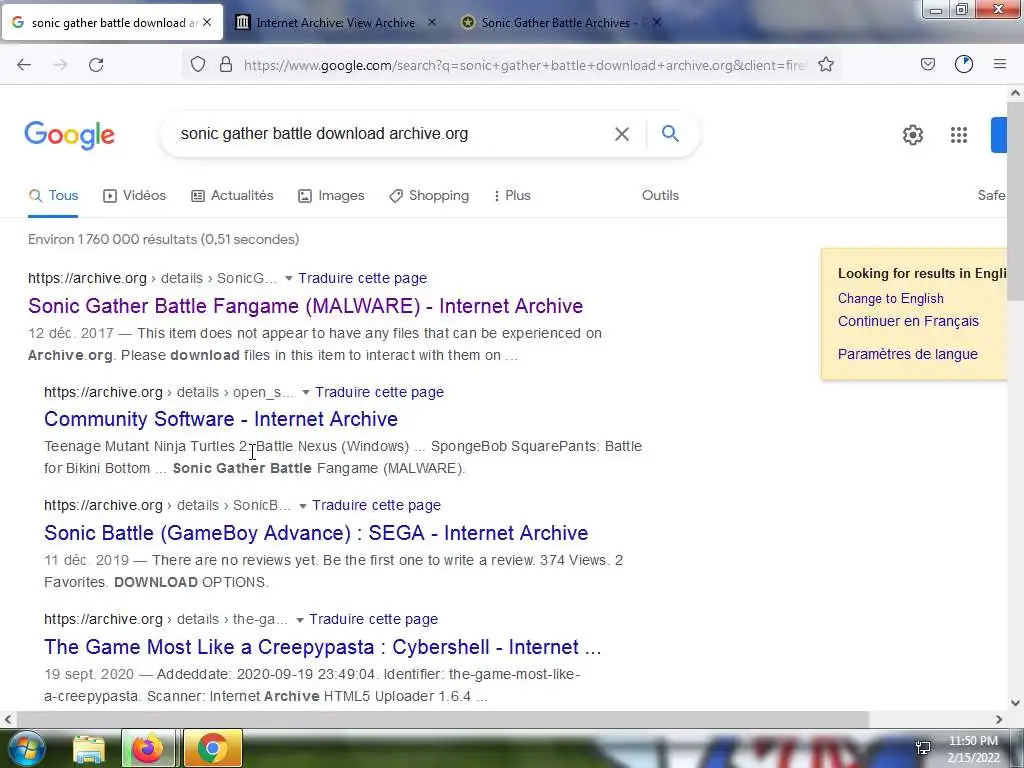Expand dropdown arrow beside open_s result URL
Screen dimensions: 1024x768
tap(305, 392)
